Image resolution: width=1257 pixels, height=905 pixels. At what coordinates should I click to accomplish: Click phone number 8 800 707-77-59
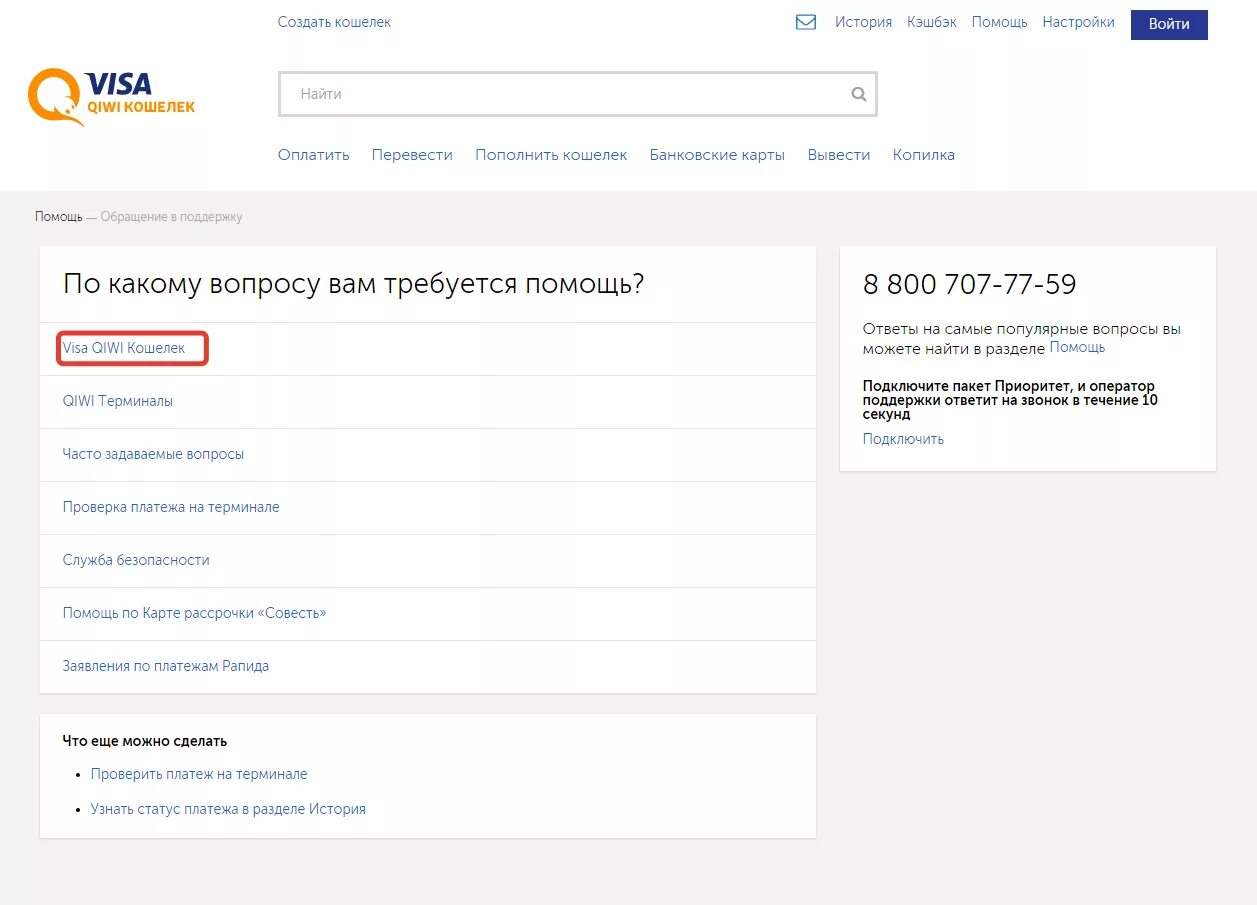pos(970,285)
